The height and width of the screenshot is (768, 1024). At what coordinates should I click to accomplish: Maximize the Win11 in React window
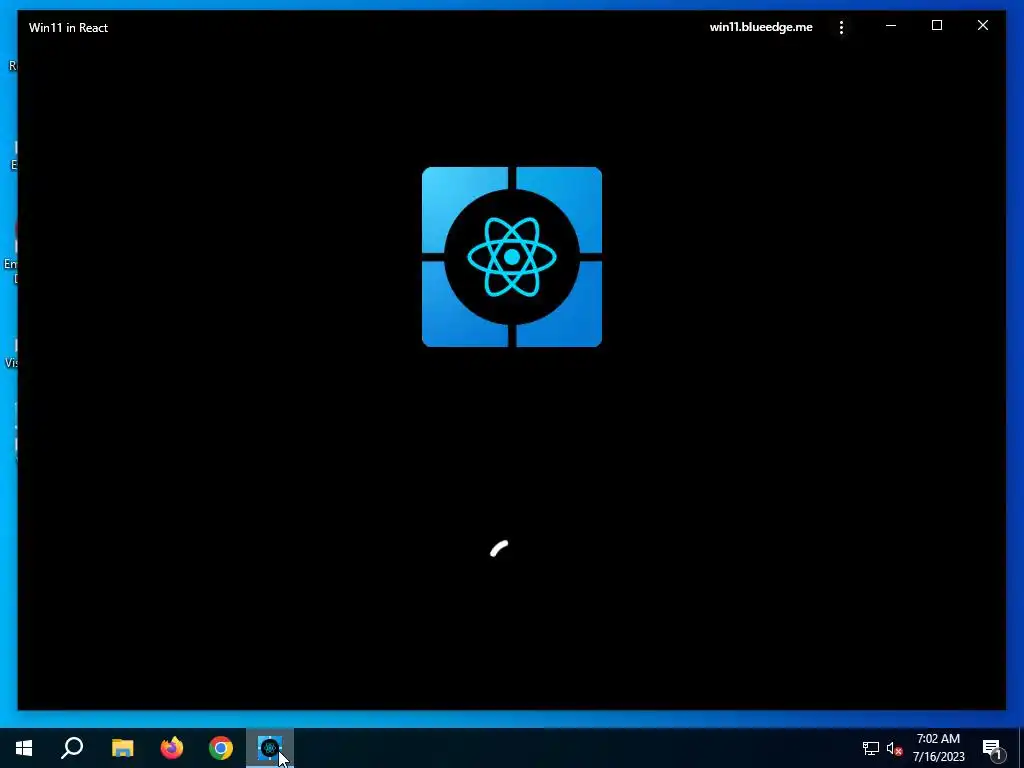[936, 26]
